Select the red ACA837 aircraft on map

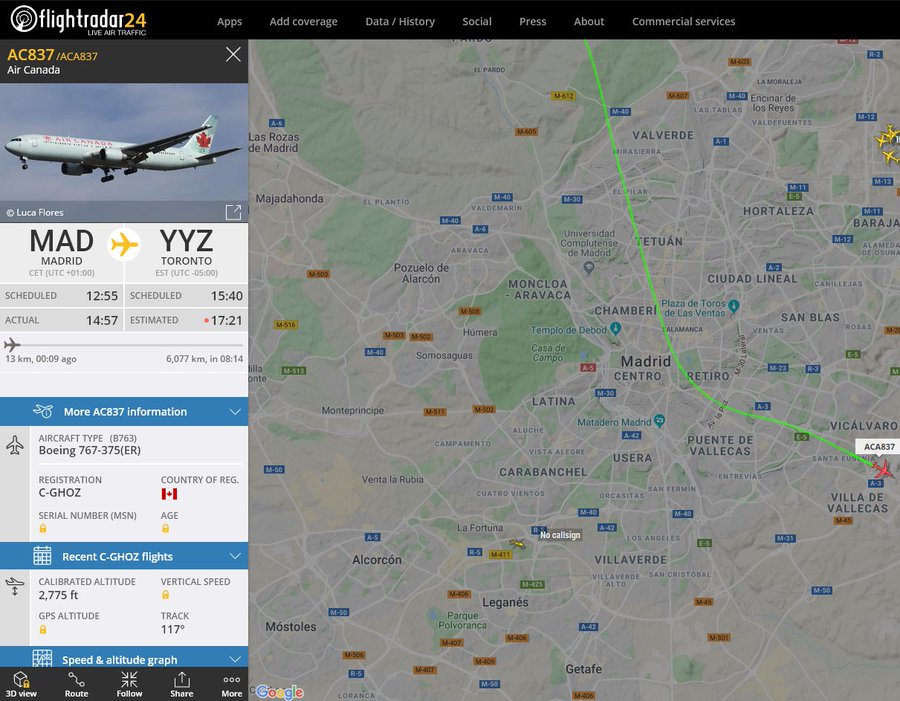pos(883,468)
